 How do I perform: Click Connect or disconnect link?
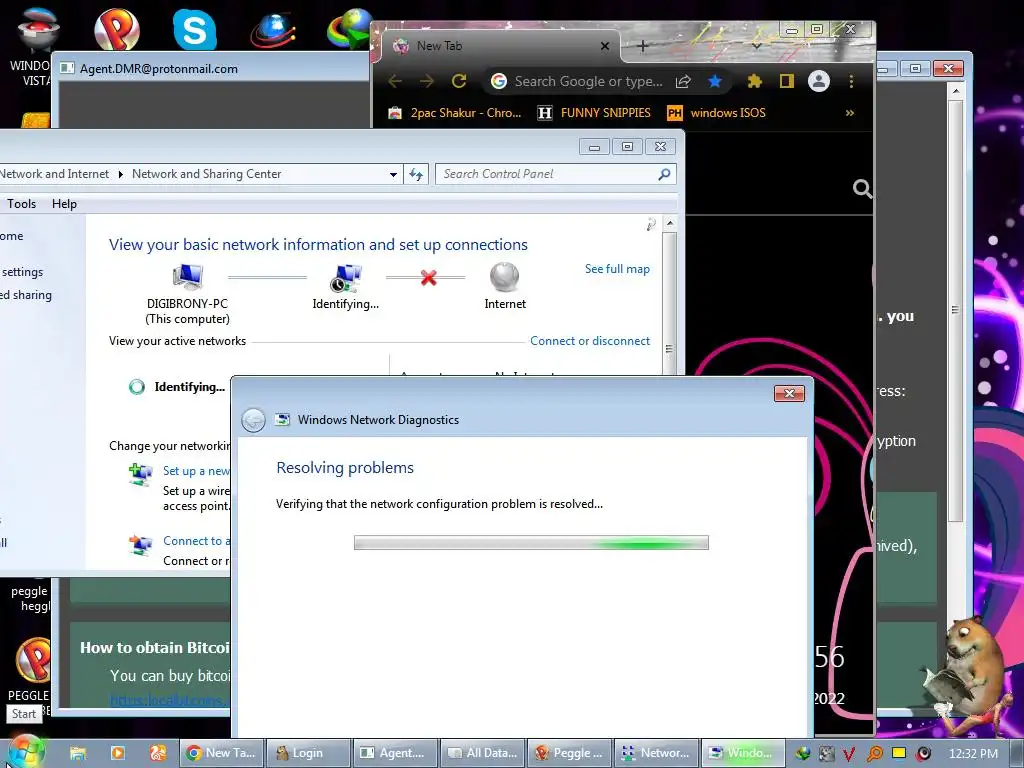[x=590, y=341]
